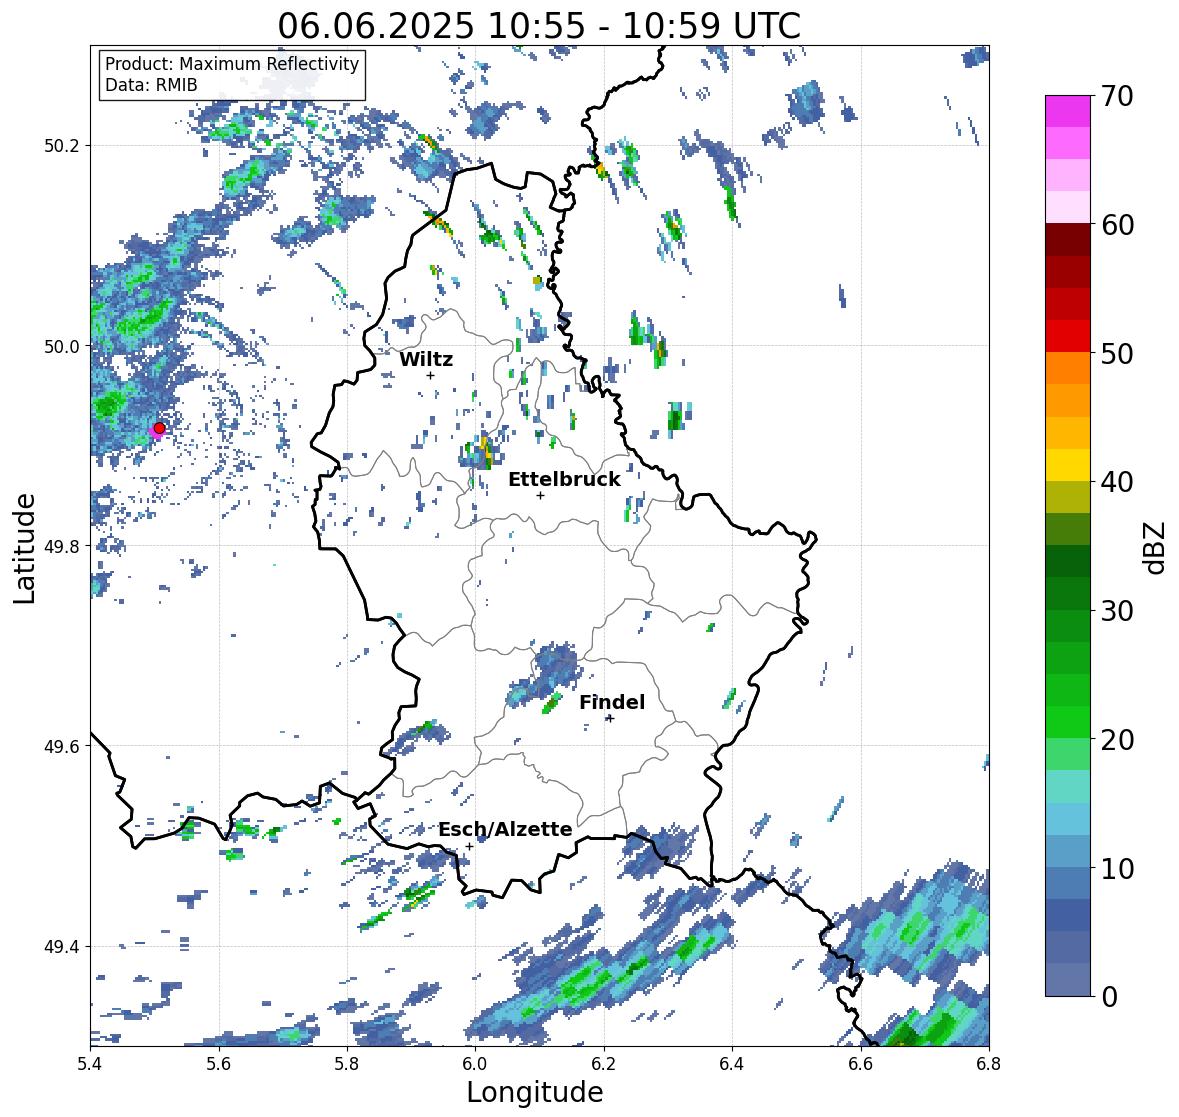Click longitude tick label 5.4
The width and height of the screenshot is (1179, 1117).
click(90, 1064)
